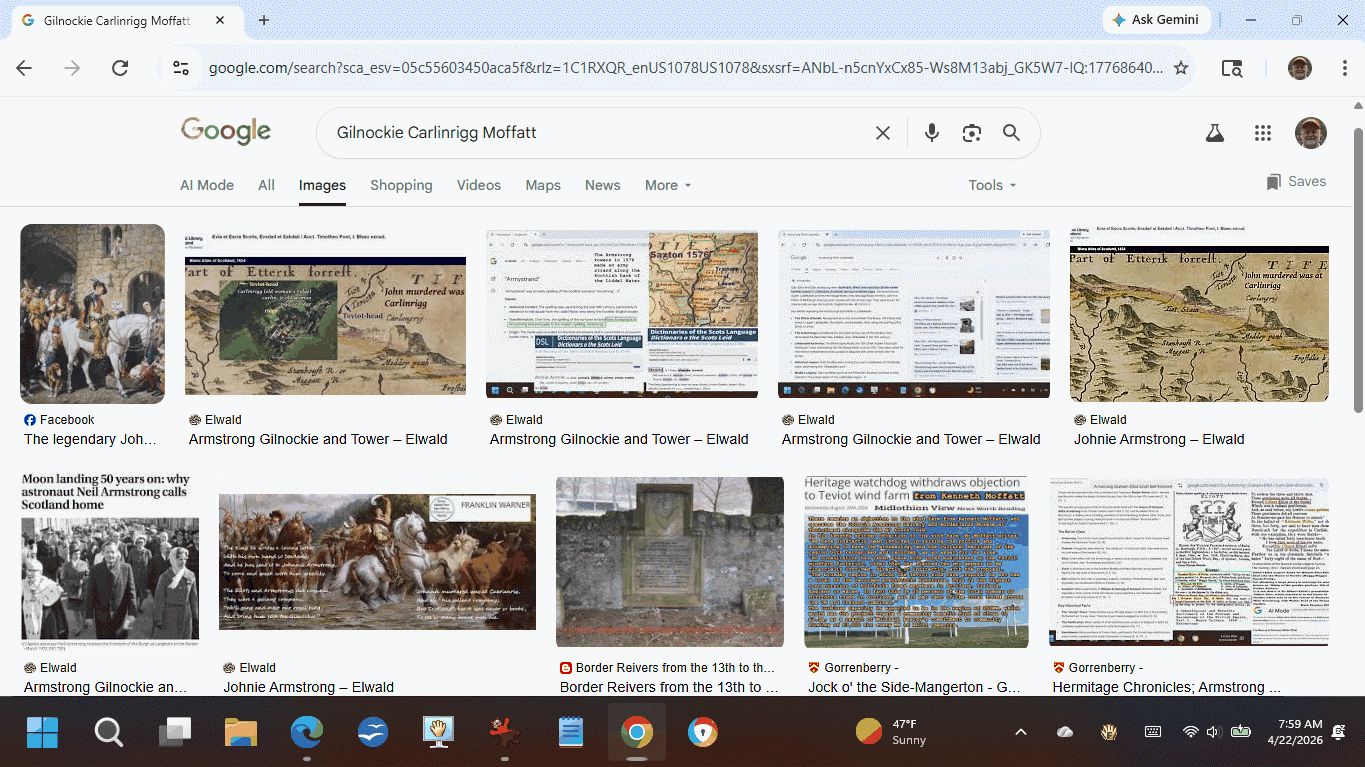Open Google Lens image search

[971, 133]
